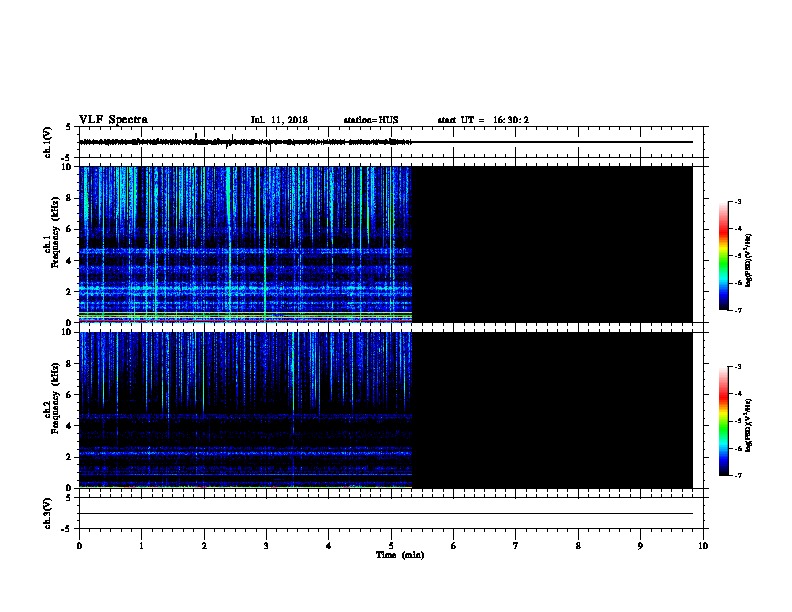The width and height of the screenshot is (792, 612).
Task: Click the ch.1 voltage waveform trace
Action: (x=386, y=142)
